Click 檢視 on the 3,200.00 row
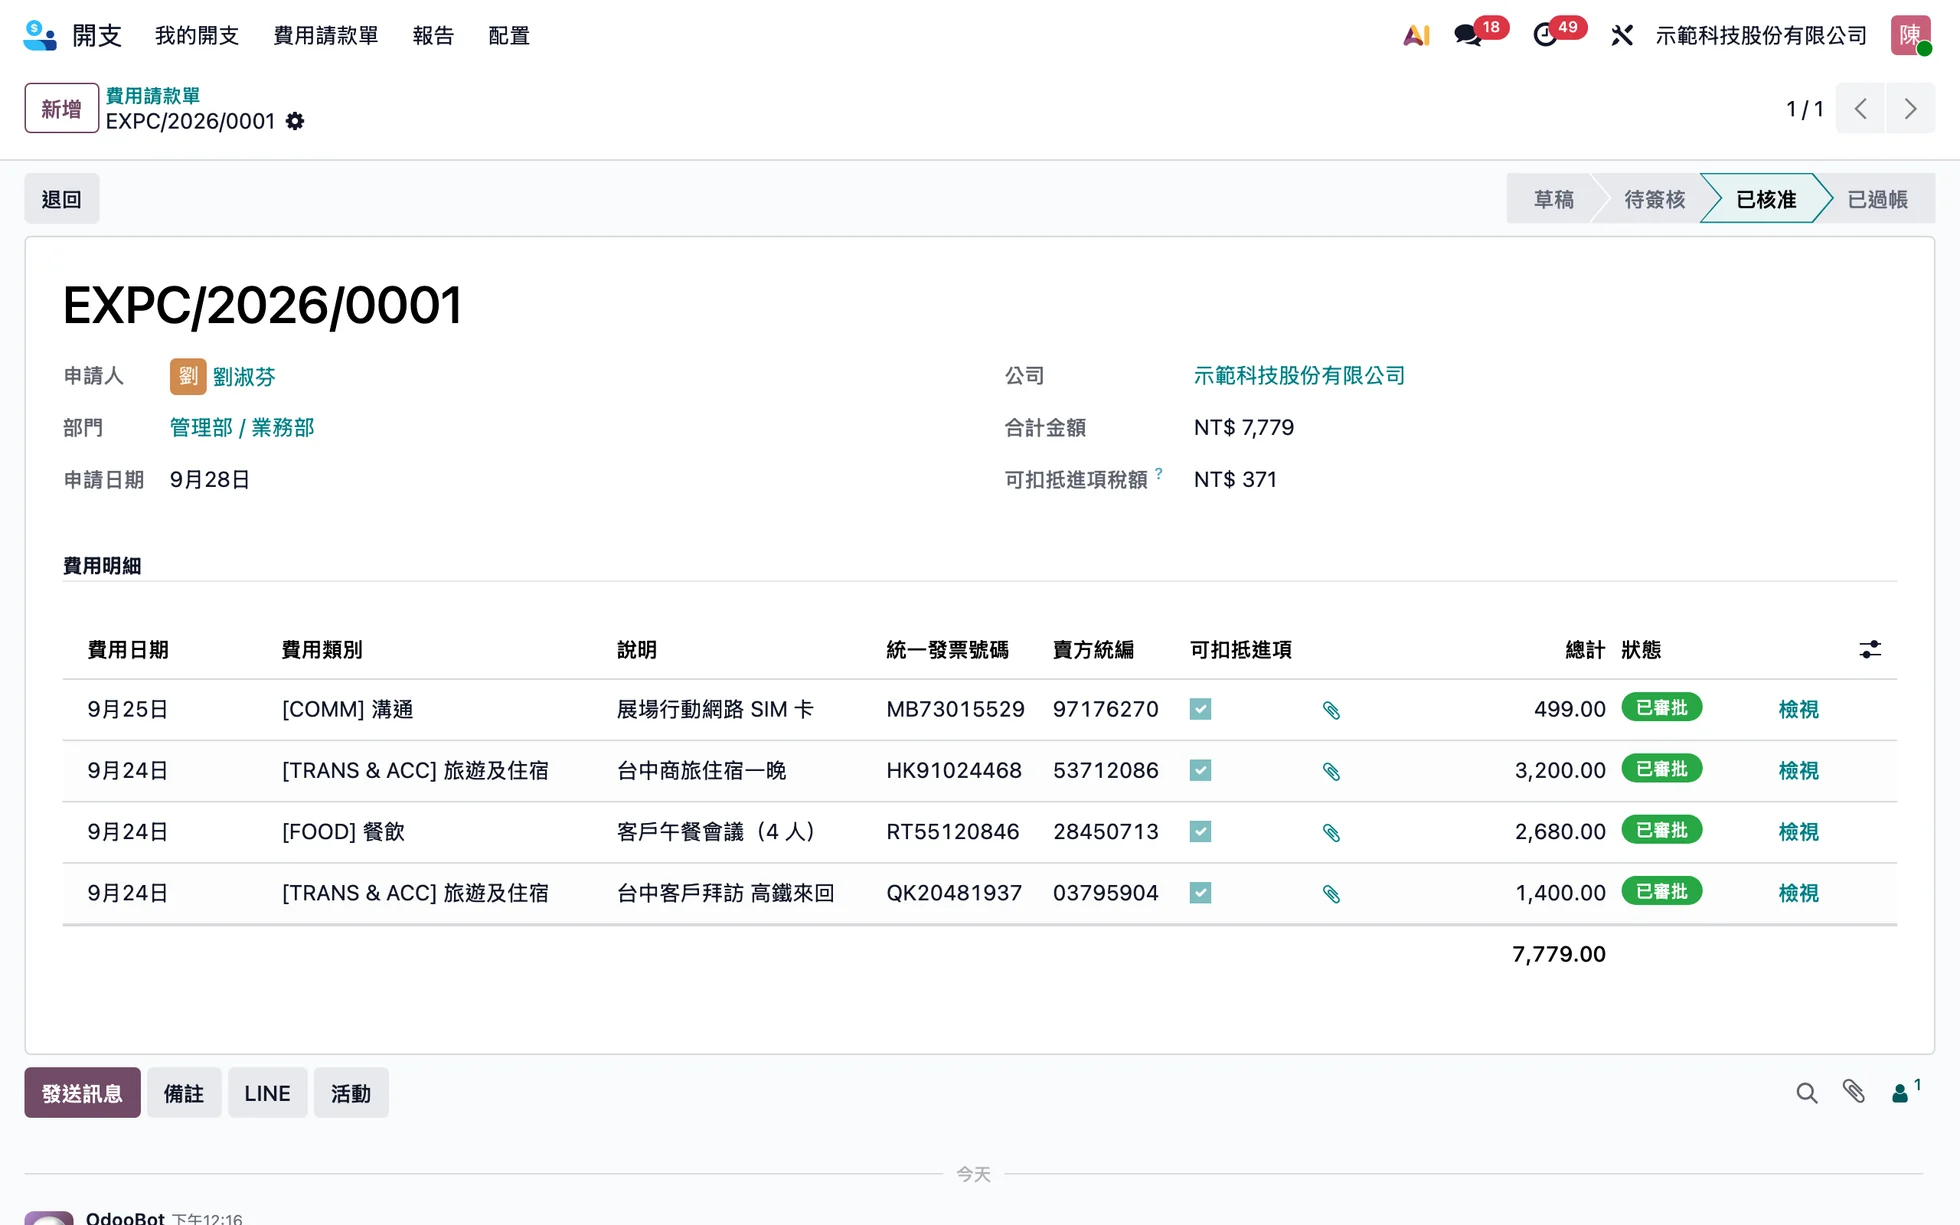The image size is (1960, 1225). click(x=1798, y=770)
